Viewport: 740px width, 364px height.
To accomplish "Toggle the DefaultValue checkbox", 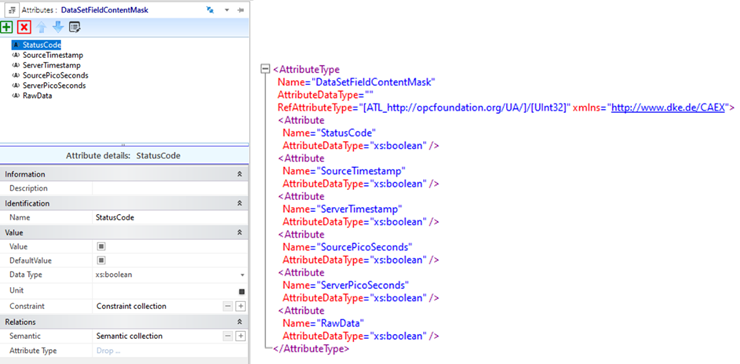I will (x=101, y=261).
